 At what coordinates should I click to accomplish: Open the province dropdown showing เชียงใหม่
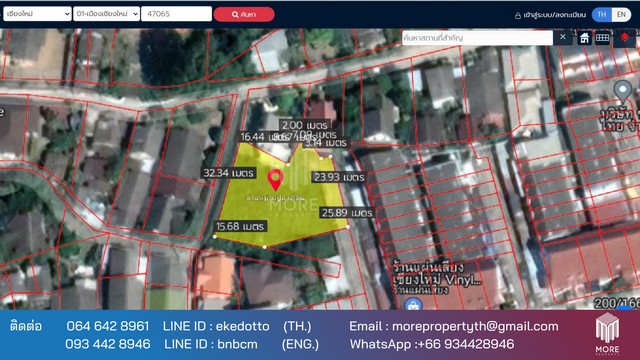37,14
